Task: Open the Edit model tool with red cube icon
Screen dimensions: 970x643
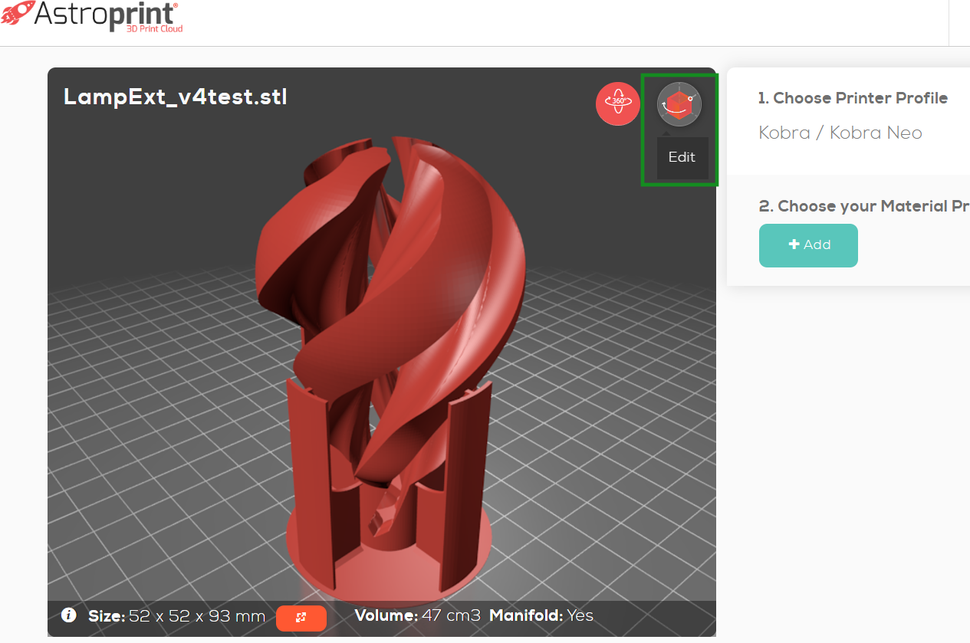Action: tap(678, 103)
